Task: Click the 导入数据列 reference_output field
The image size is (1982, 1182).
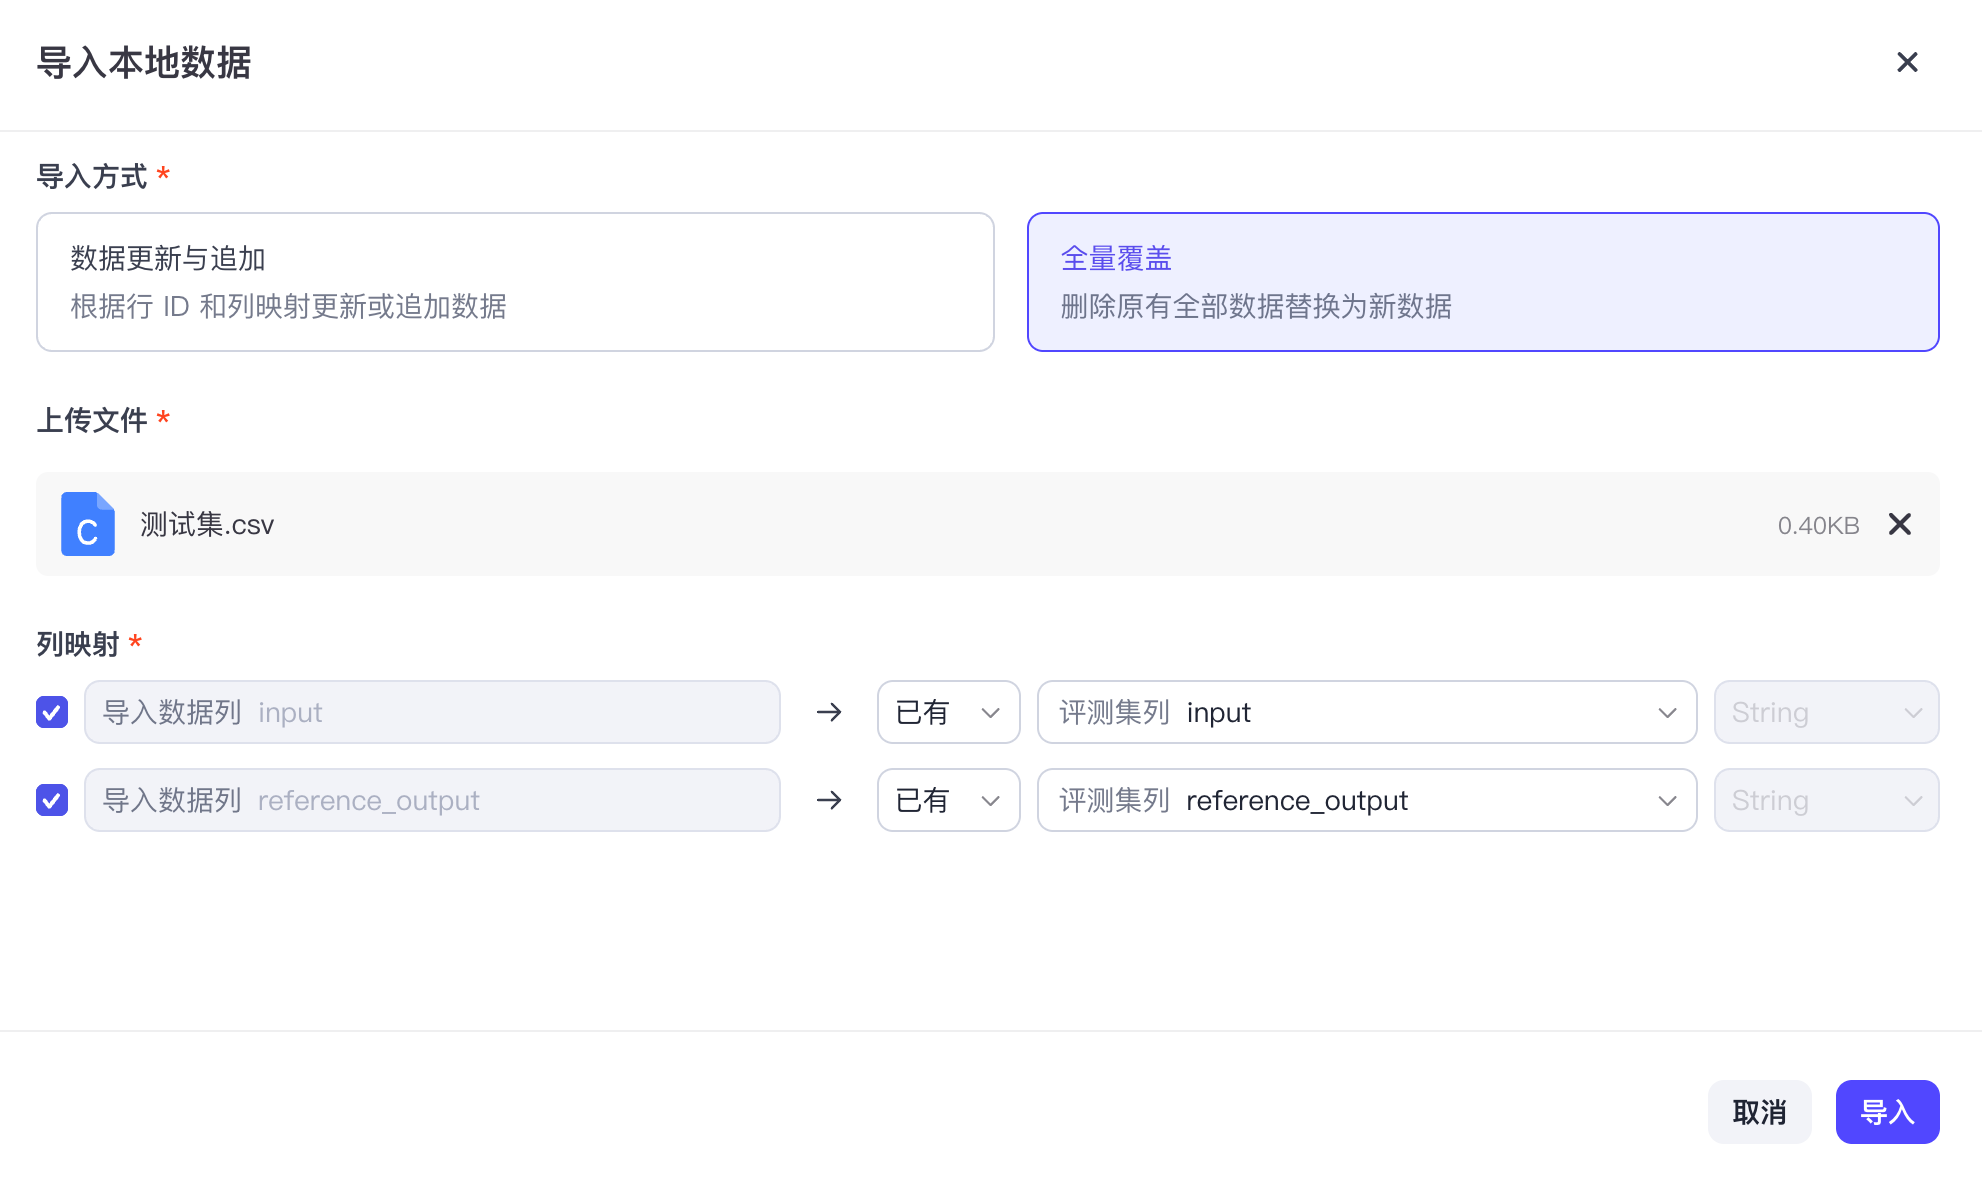Action: pos(432,800)
